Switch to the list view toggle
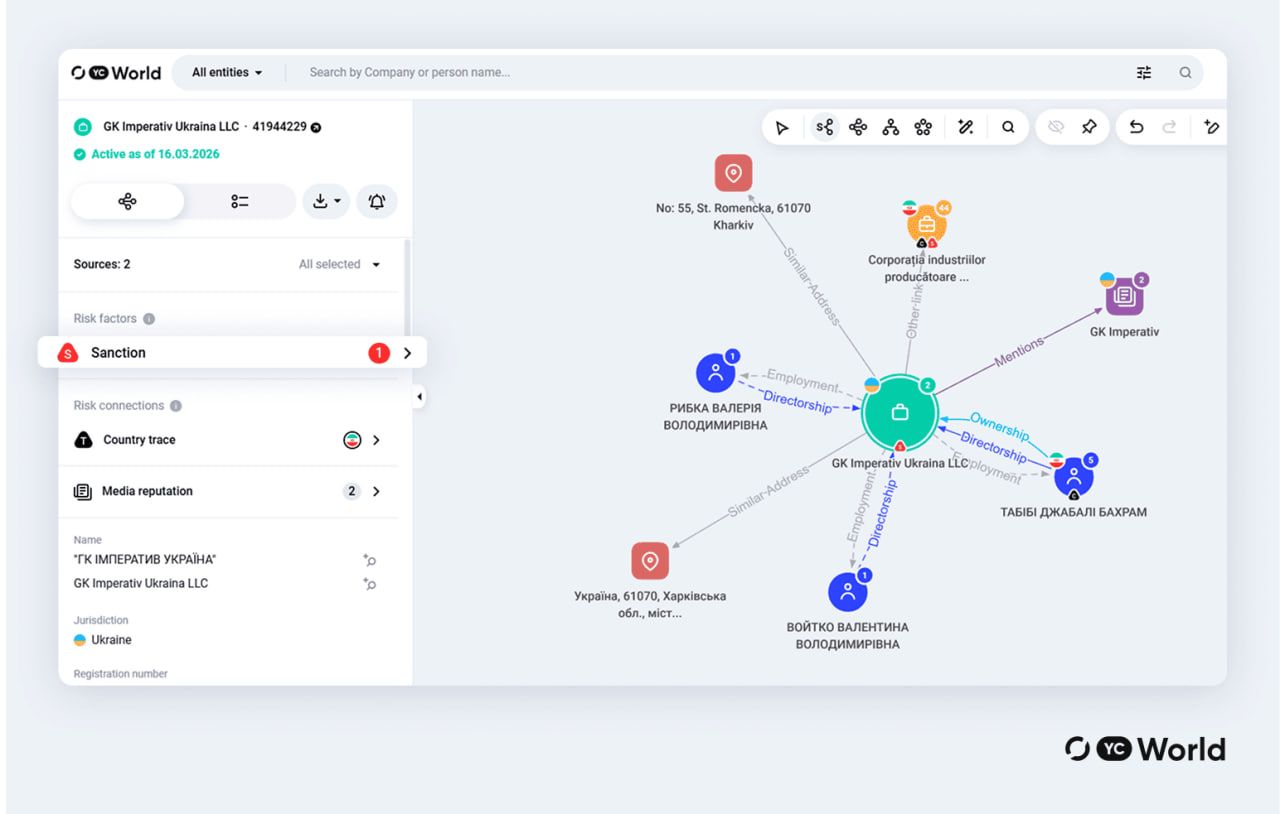This screenshot has height=814, width=1280. point(240,201)
